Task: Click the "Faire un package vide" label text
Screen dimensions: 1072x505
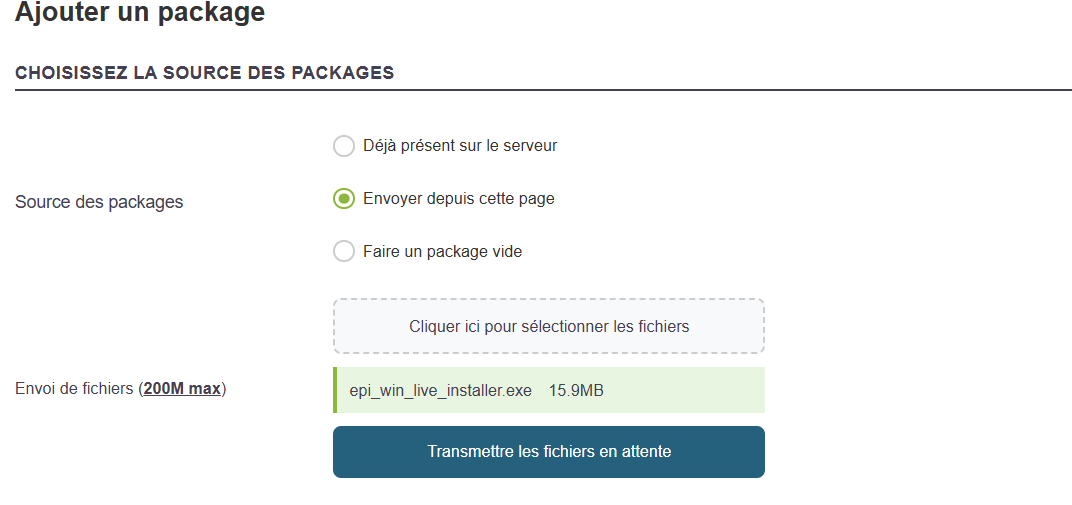Action: [x=442, y=252]
